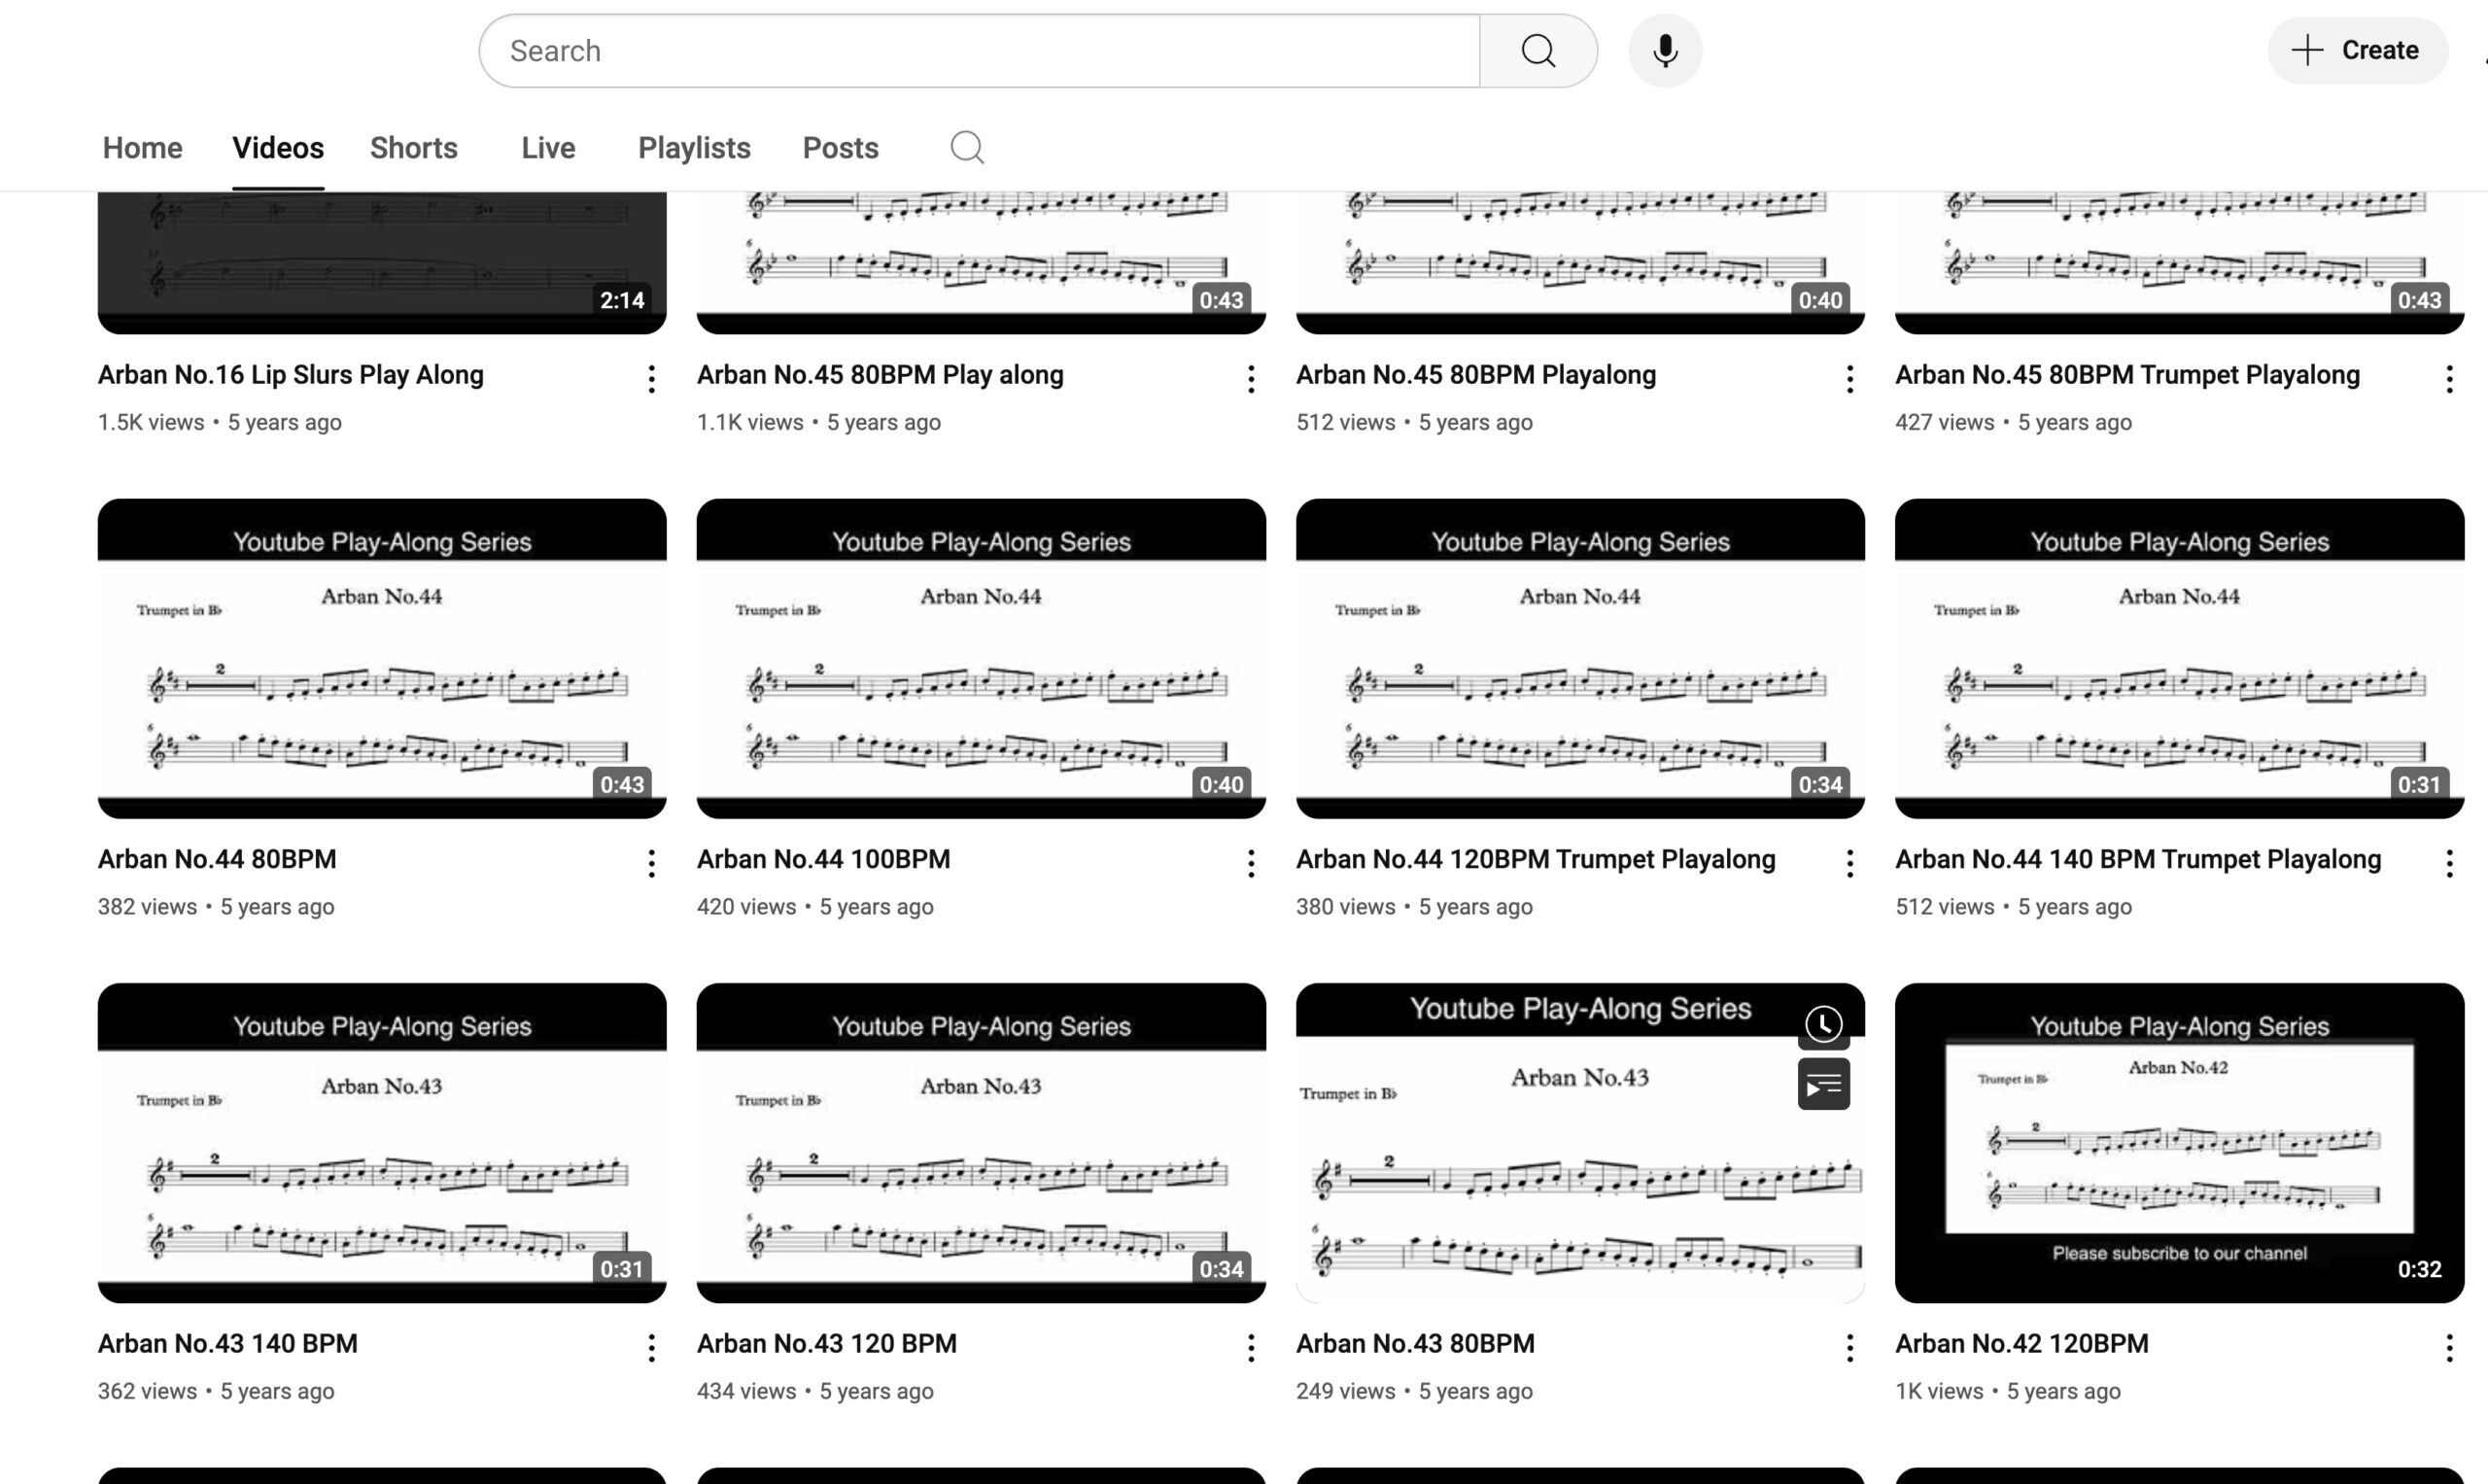Open Arban No.44 120BPM Trumpet Playalong title
Image resolution: width=2488 pixels, height=1484 pixels.
click(1536, 859)
